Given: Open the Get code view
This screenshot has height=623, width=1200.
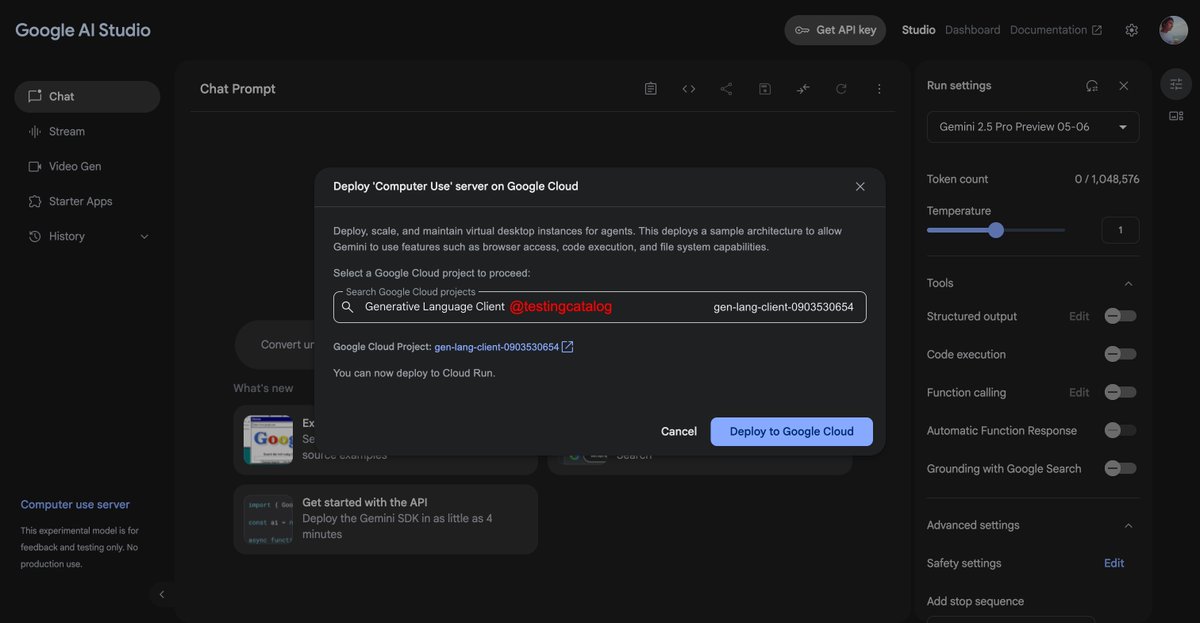Looking at the screenshot, I should [x=688, y=88].
